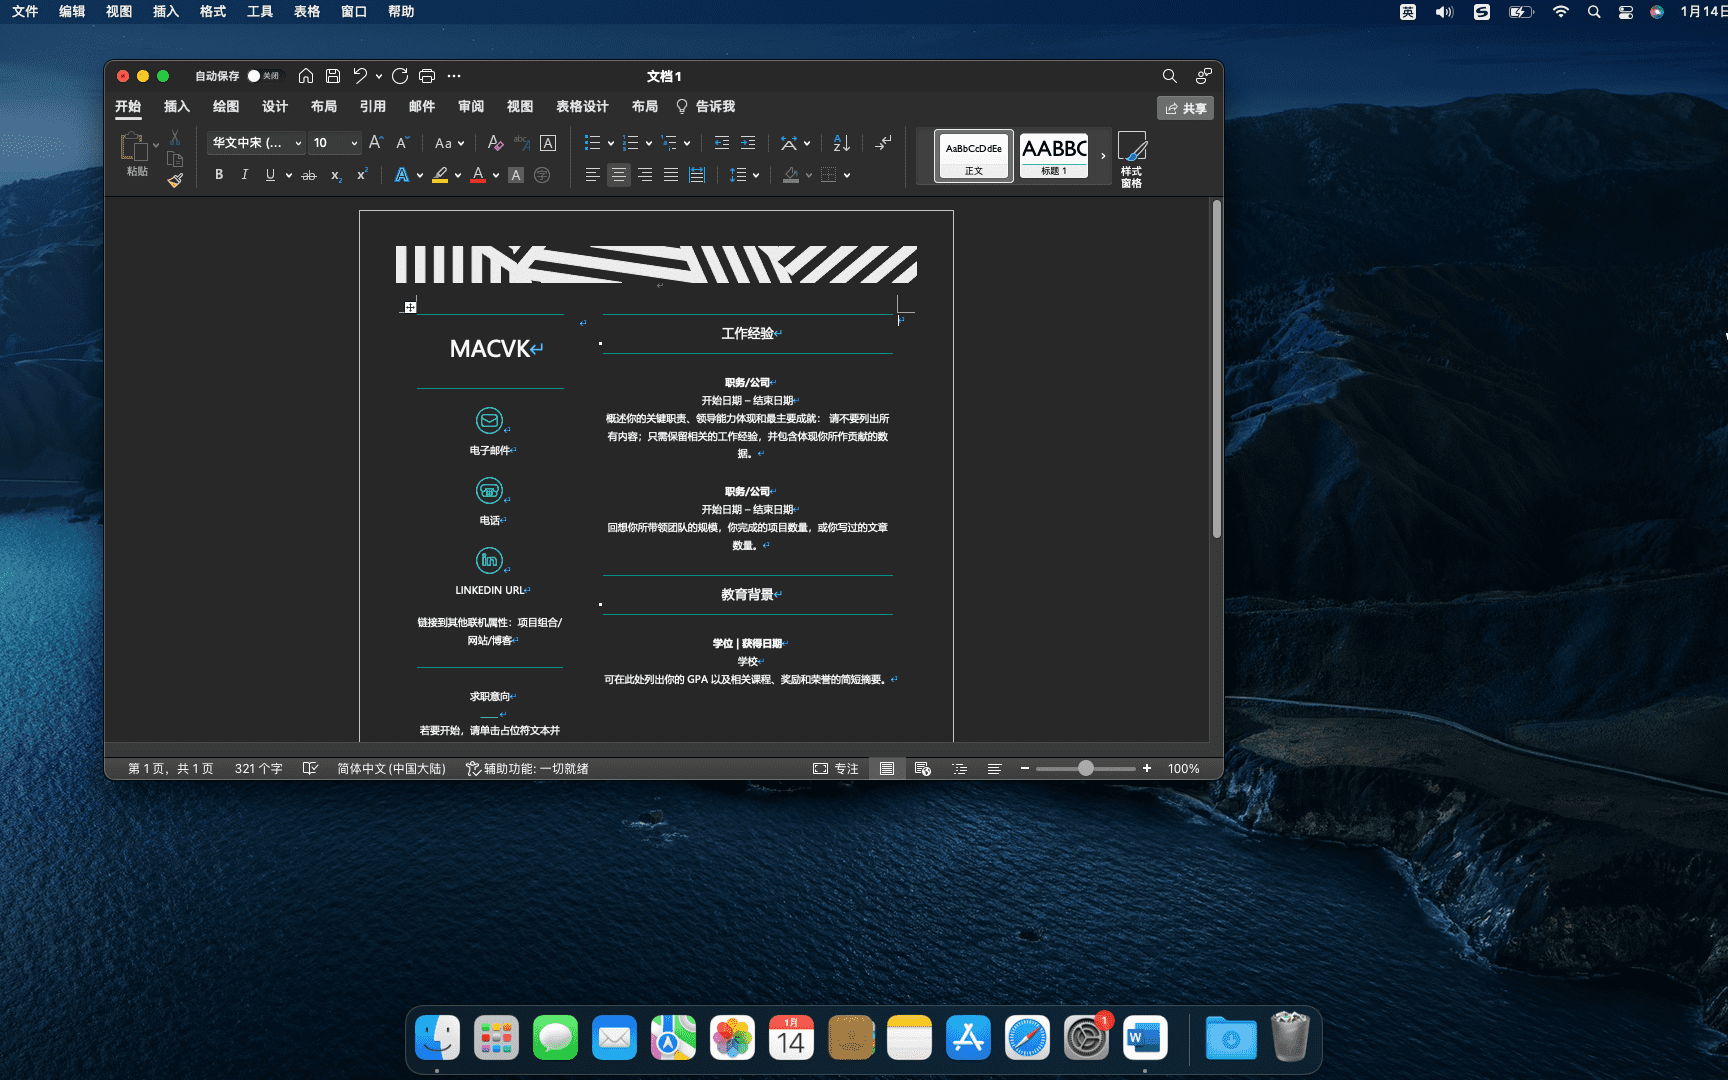
Task: Show paragraph marks toggle
Action: pyautogui.click(x=883, y=143)
